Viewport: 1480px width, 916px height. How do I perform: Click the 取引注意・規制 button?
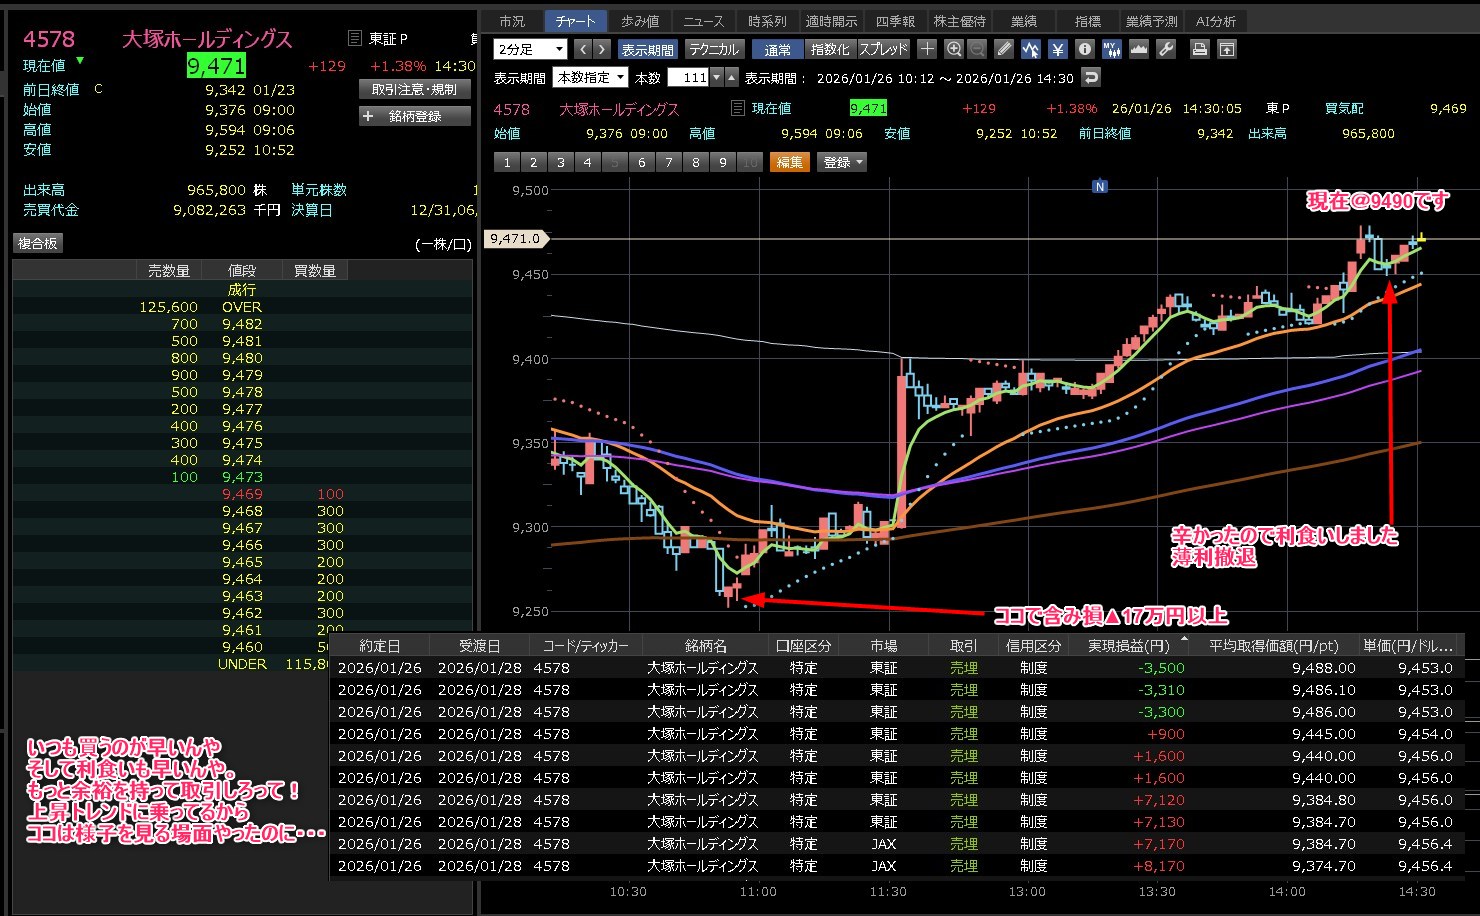click(x=414, y=89)
